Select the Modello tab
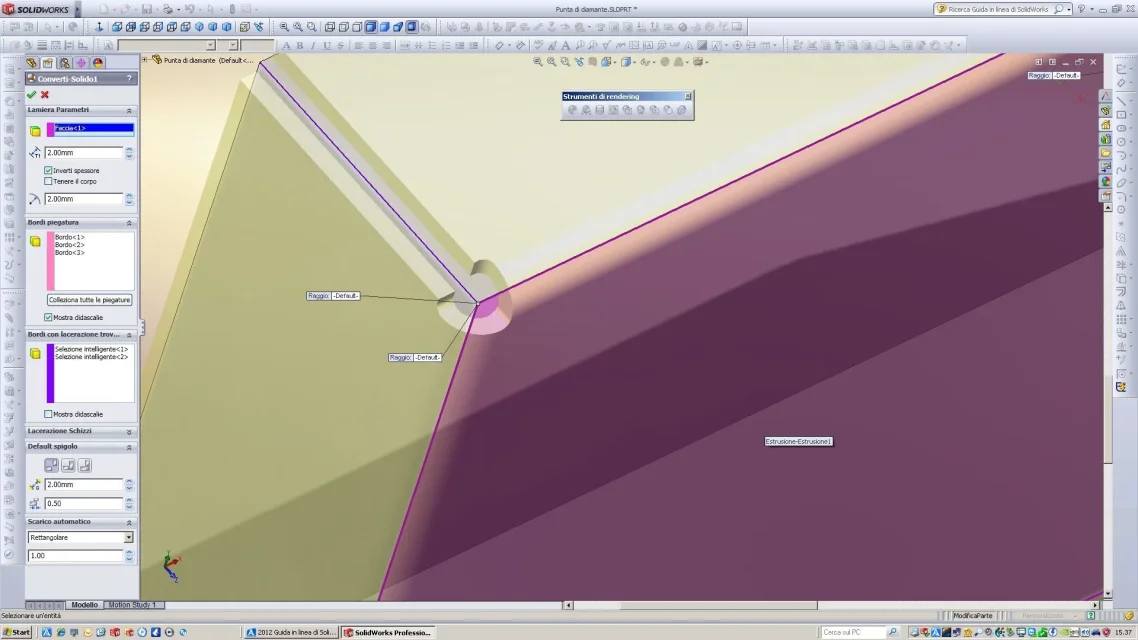1138x640 pixels. pyautogui.click(x=84, y=605)
